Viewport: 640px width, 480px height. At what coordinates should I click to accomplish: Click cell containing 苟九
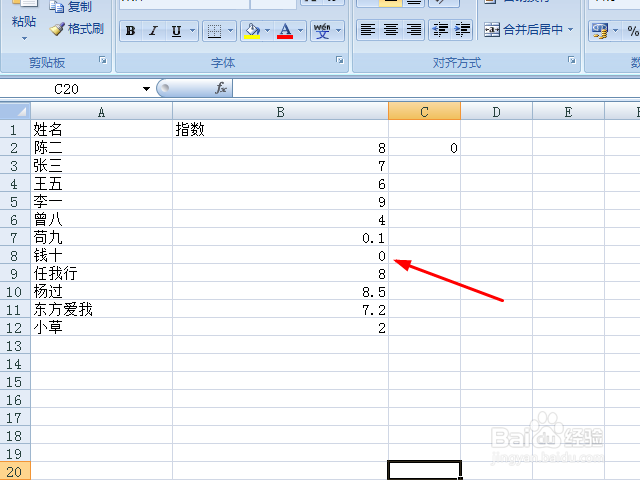point(102,237)
